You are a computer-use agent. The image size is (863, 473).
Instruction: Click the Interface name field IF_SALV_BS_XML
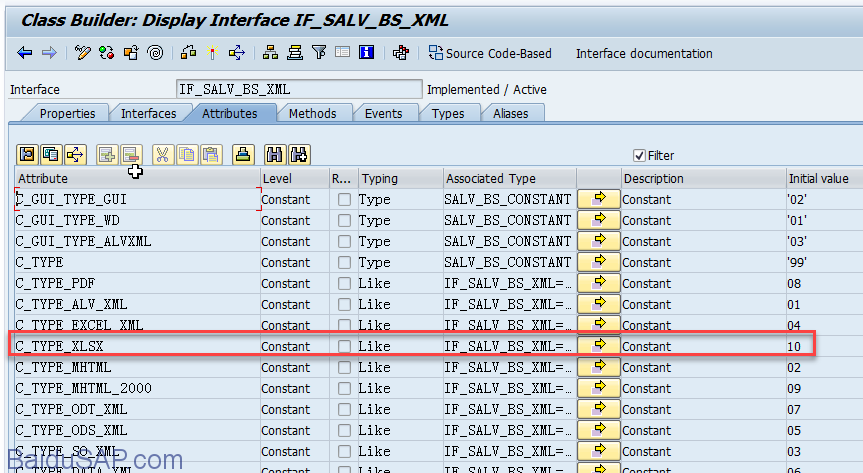[299, 89]
